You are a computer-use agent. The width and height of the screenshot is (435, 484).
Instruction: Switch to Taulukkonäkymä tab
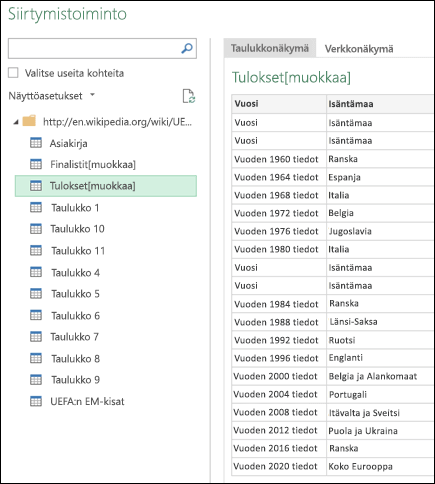270,48
